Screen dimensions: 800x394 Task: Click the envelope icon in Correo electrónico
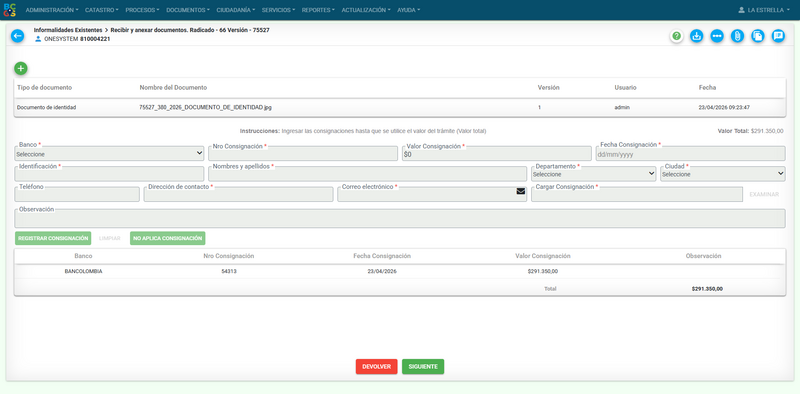[520, 191]
